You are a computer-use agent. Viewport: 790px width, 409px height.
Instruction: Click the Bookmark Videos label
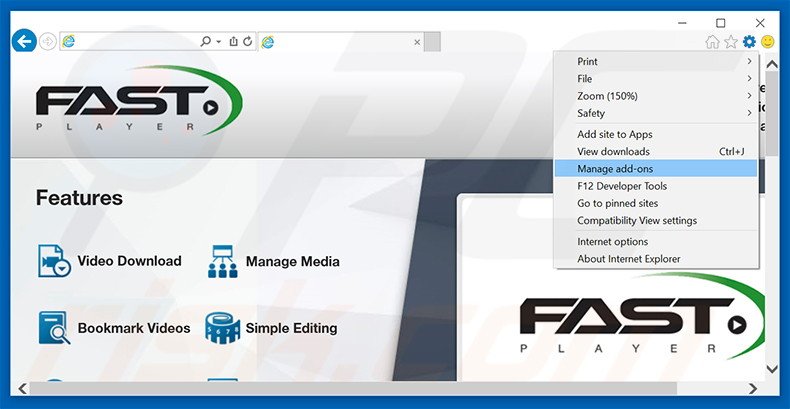(x=134, y=328)
